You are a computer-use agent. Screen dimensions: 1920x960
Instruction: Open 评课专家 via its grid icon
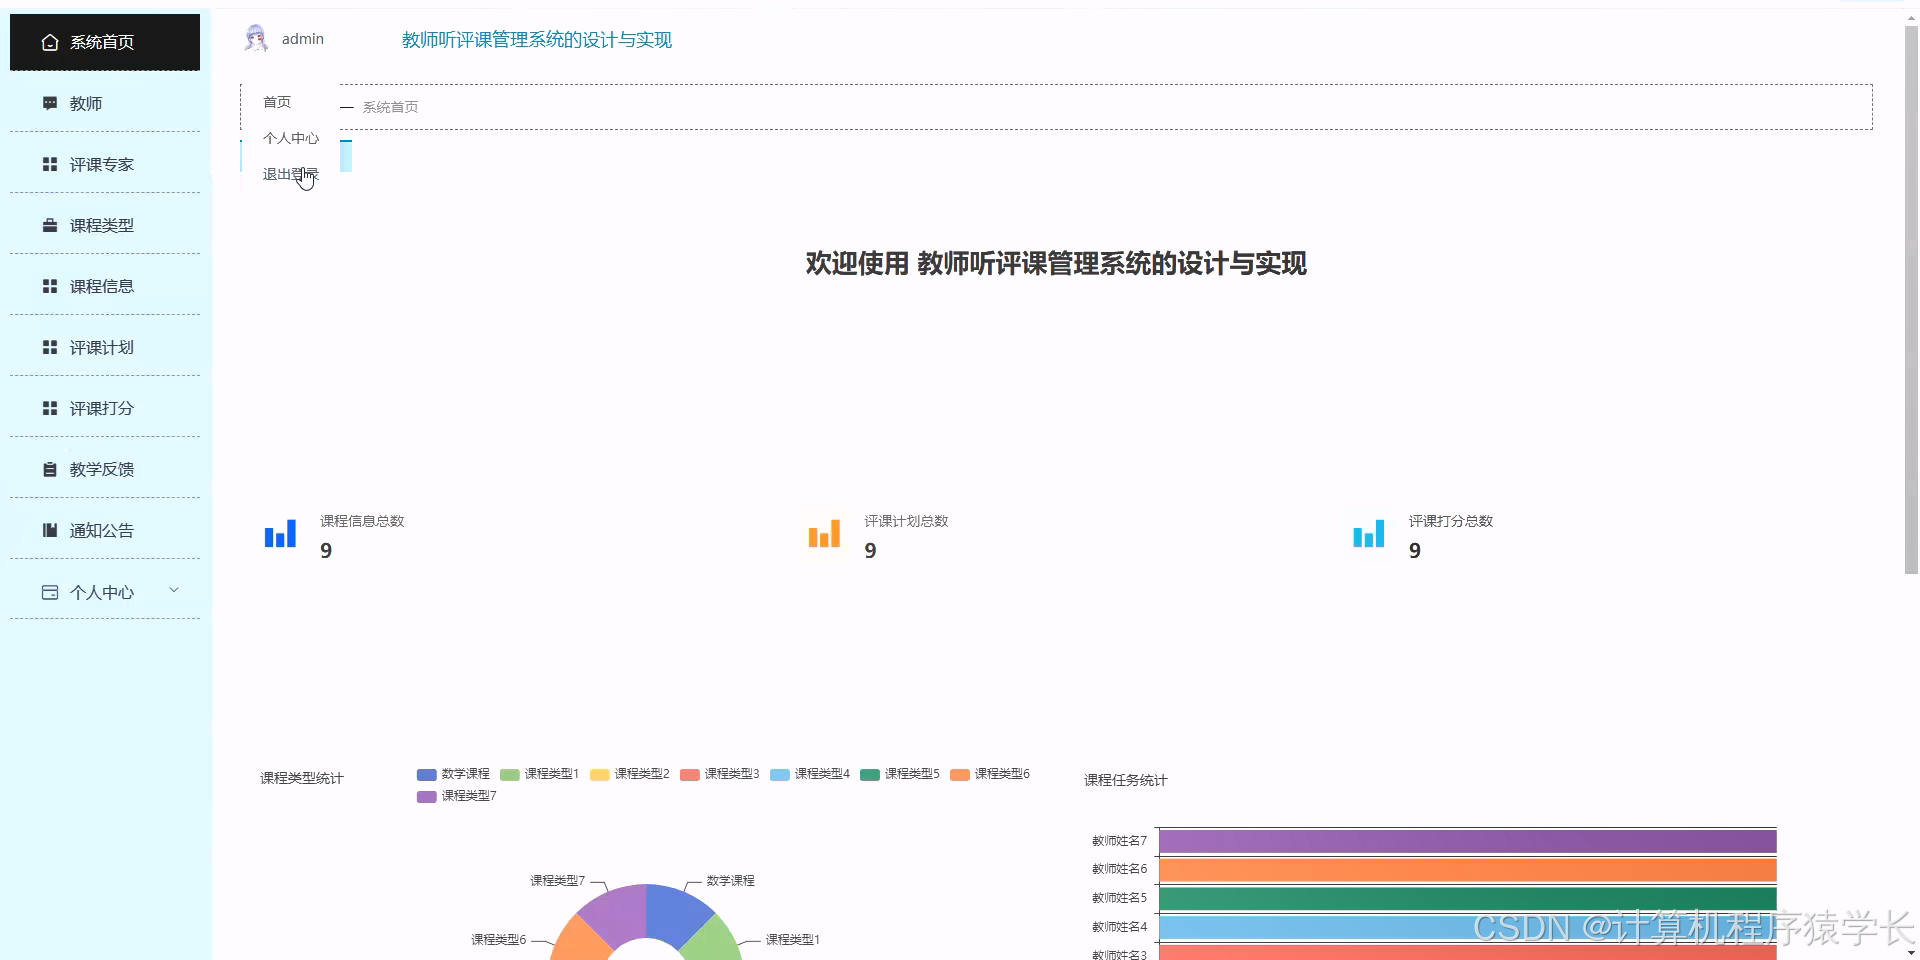(x=50, y=164)
